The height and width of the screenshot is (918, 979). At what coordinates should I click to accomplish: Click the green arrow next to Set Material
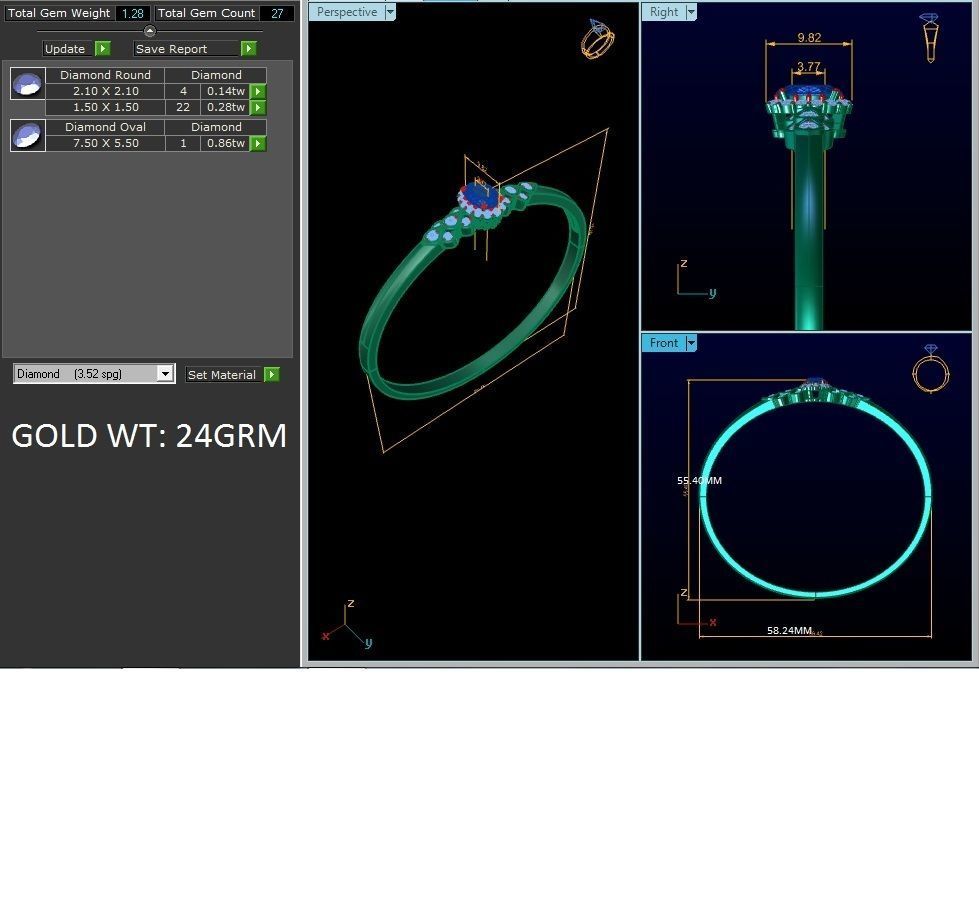272,375
